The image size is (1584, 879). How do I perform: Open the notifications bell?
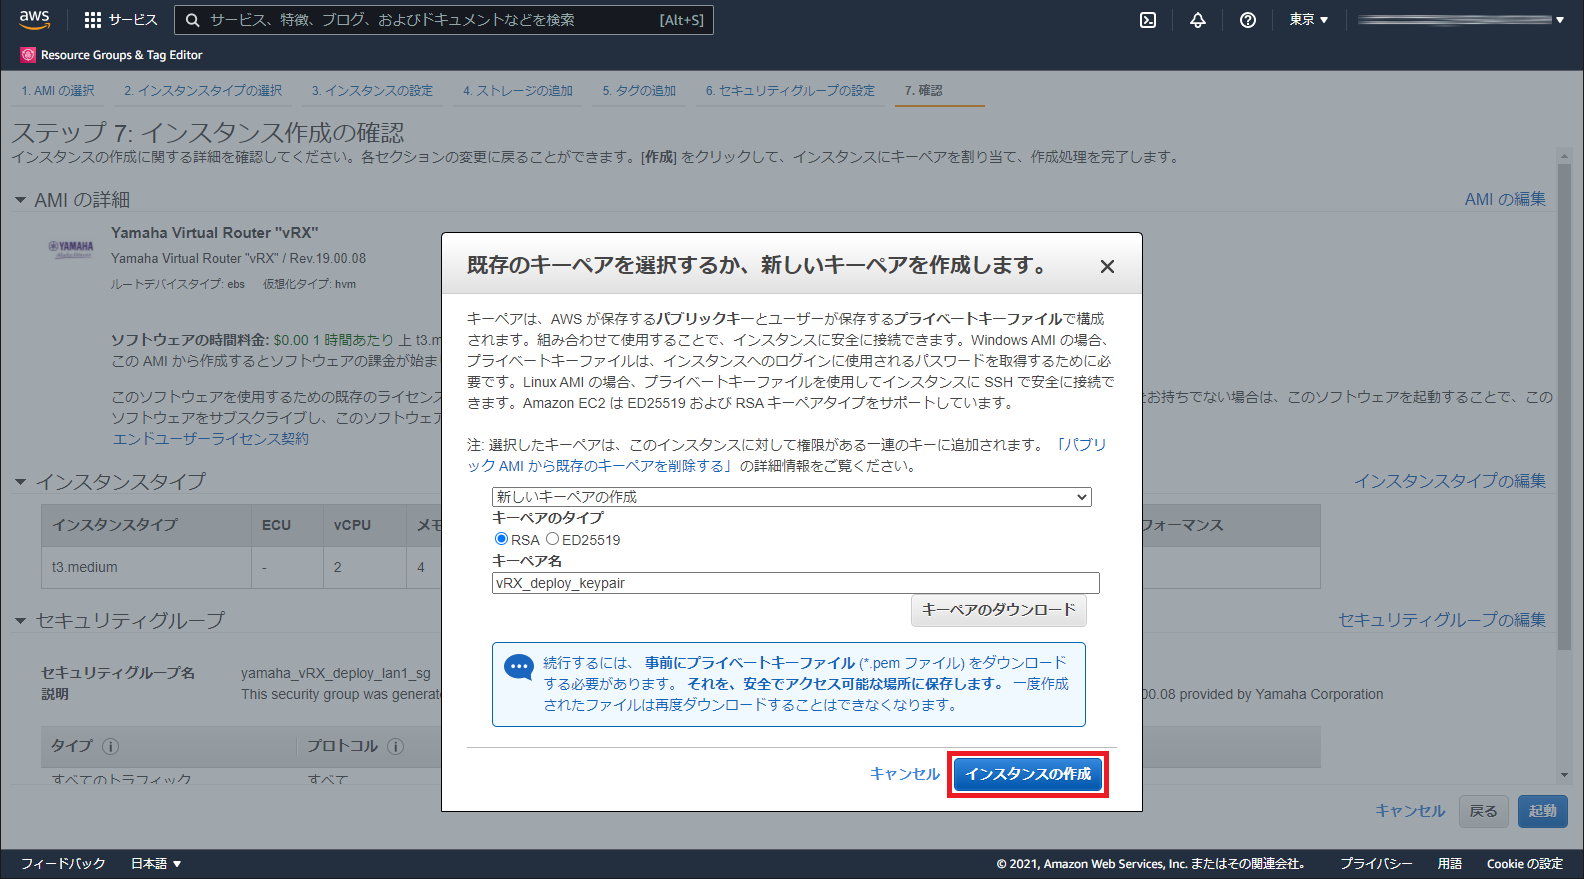coord(1197,20)
